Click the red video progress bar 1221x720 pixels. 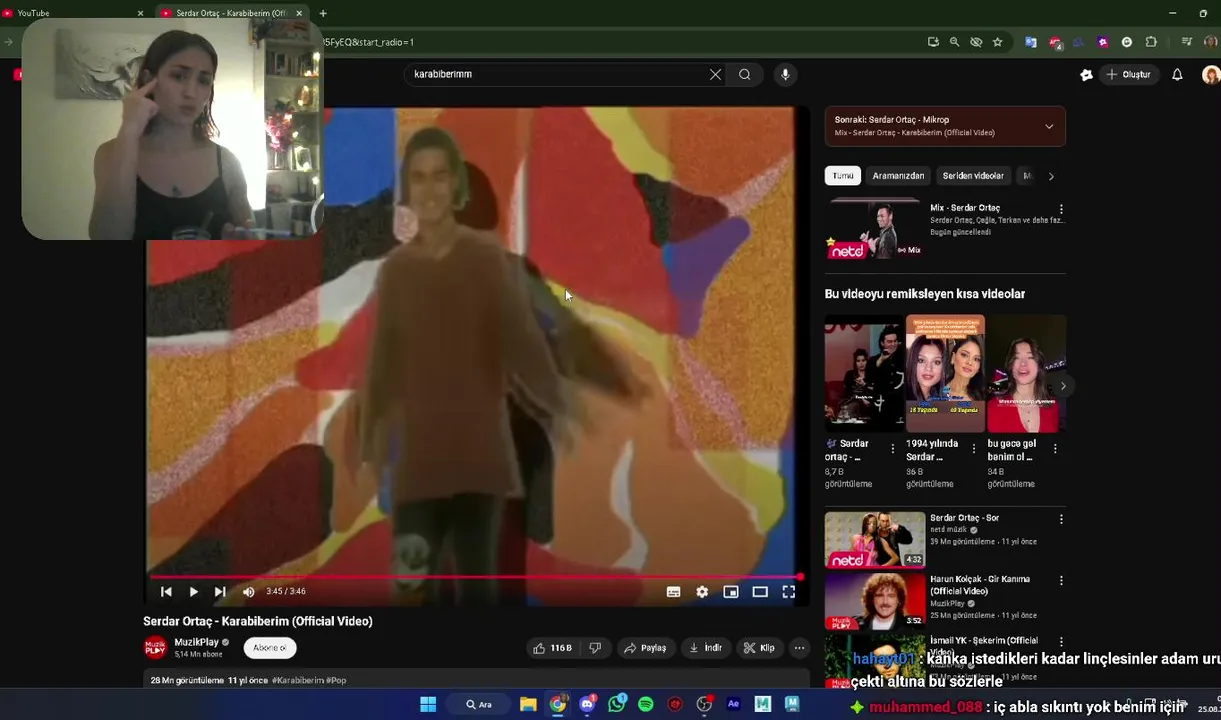475,577
